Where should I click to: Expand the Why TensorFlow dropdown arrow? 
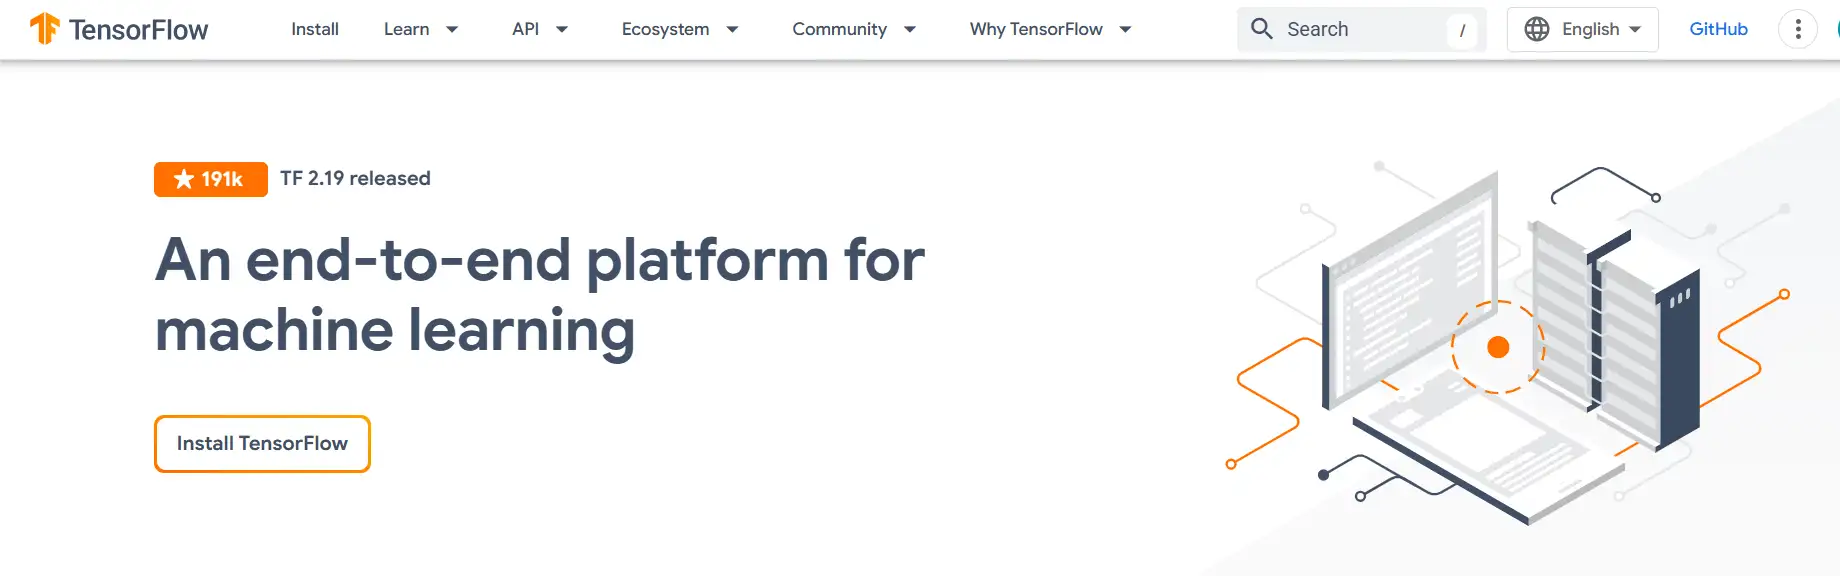click(x=1125, y=30)
